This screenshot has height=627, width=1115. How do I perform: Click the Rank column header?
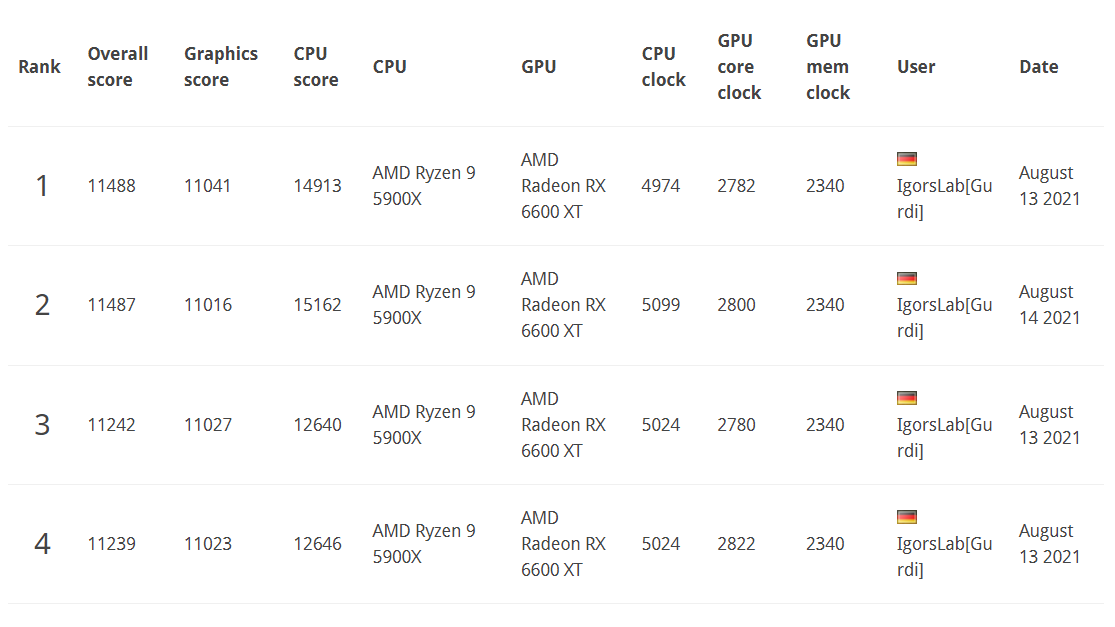tap(39, 67)
